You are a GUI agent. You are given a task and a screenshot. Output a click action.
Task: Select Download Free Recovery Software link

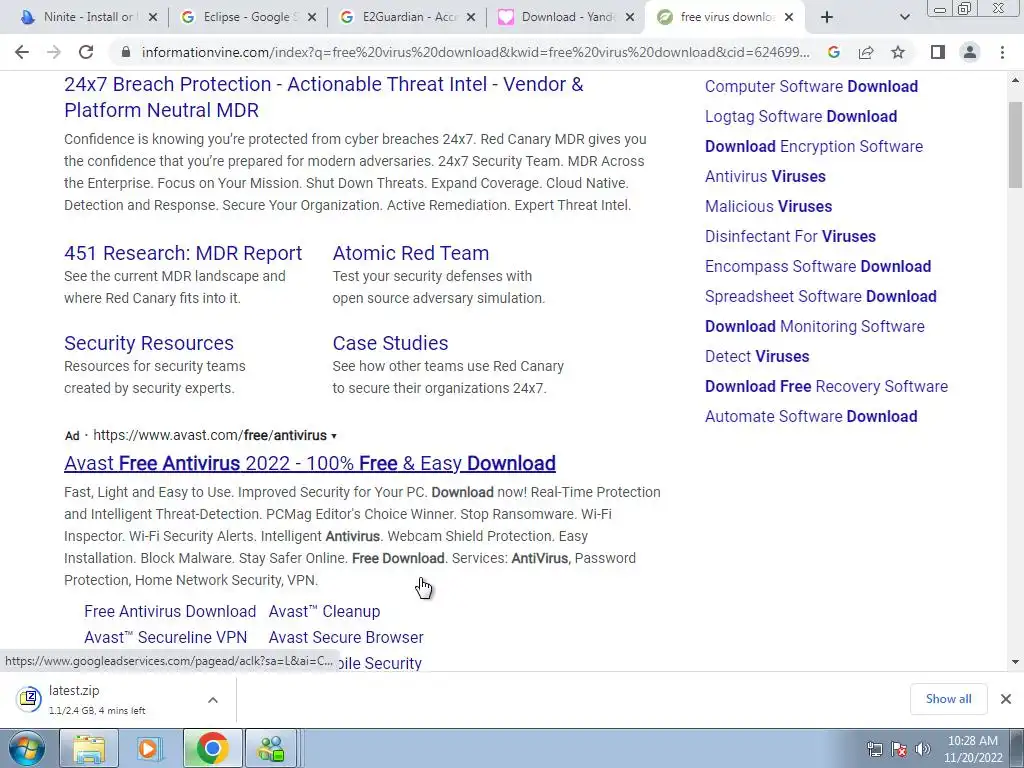826,387
